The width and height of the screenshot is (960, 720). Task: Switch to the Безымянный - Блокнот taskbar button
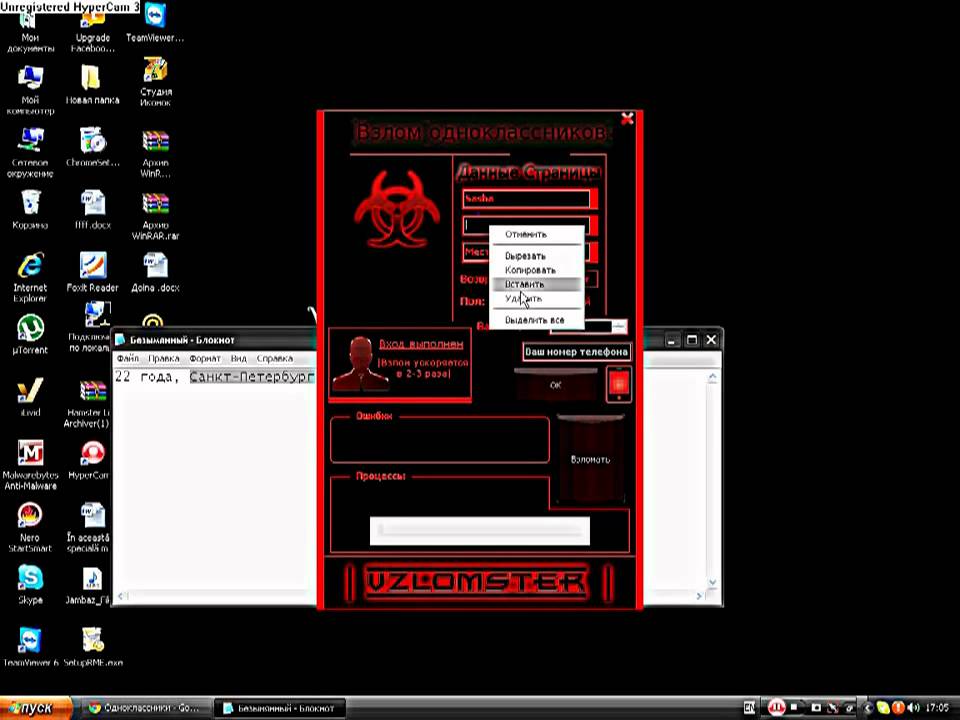click(x=280, y=708)
